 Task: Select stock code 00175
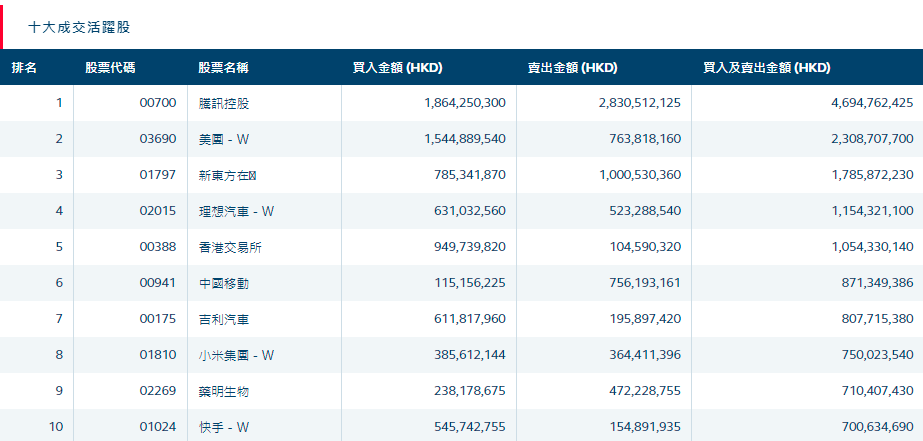[x=158, y=319]
